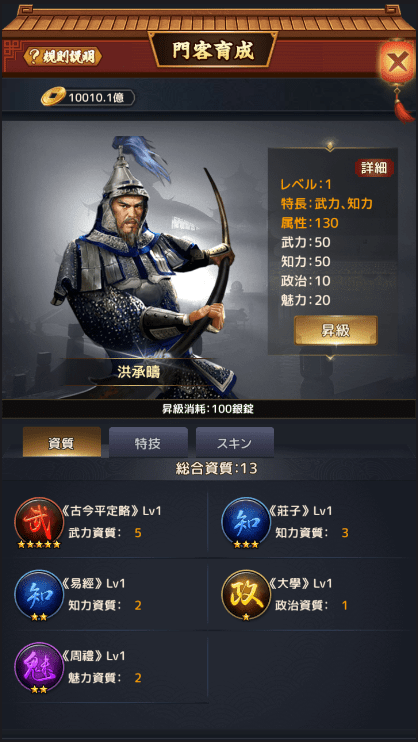Choose the purple 魅 charm aptitude icon
Screen dimensions: 418x742
click(x=39, y=668)
